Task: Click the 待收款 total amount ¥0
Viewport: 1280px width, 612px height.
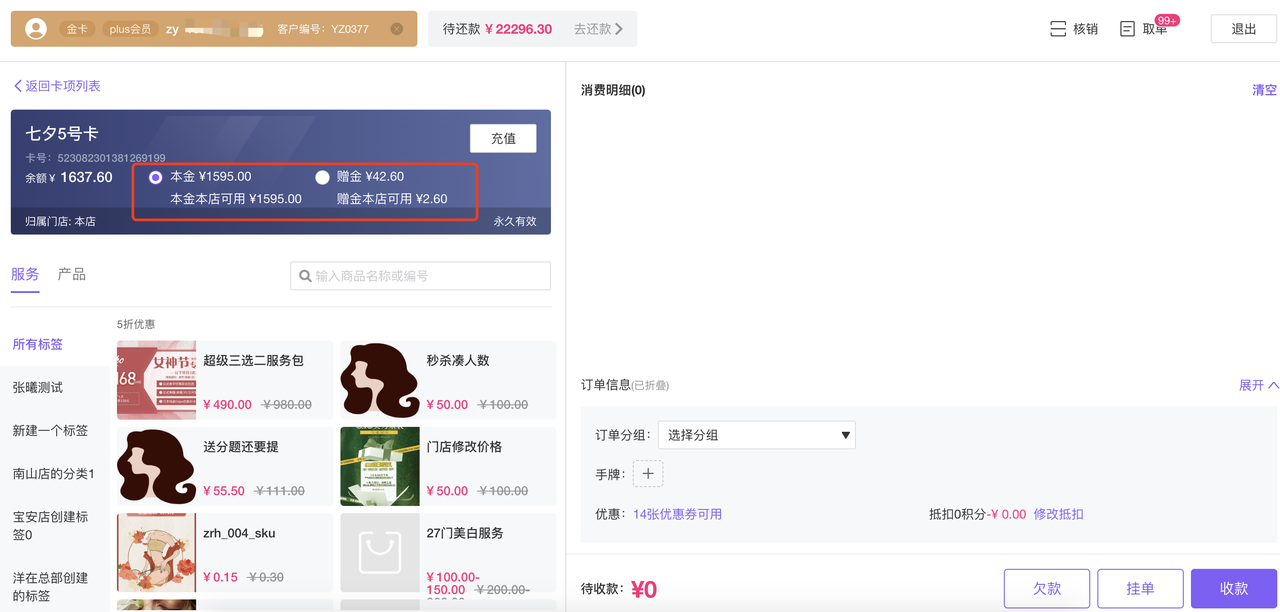Action: coord(644,590)
